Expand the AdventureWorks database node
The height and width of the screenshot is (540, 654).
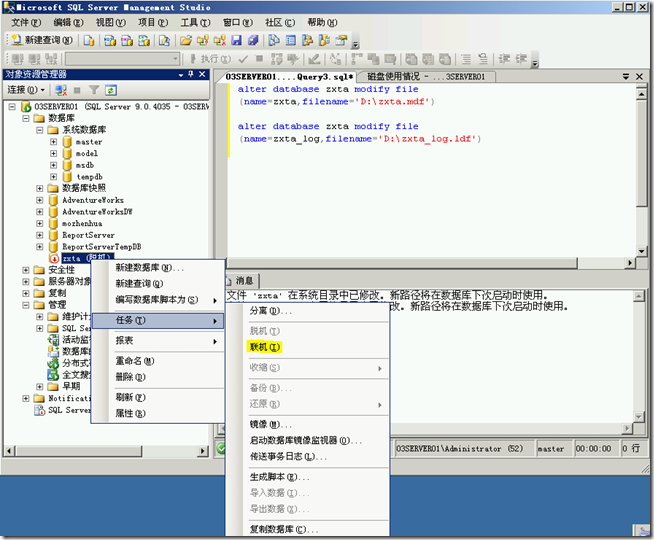(40, 200)
